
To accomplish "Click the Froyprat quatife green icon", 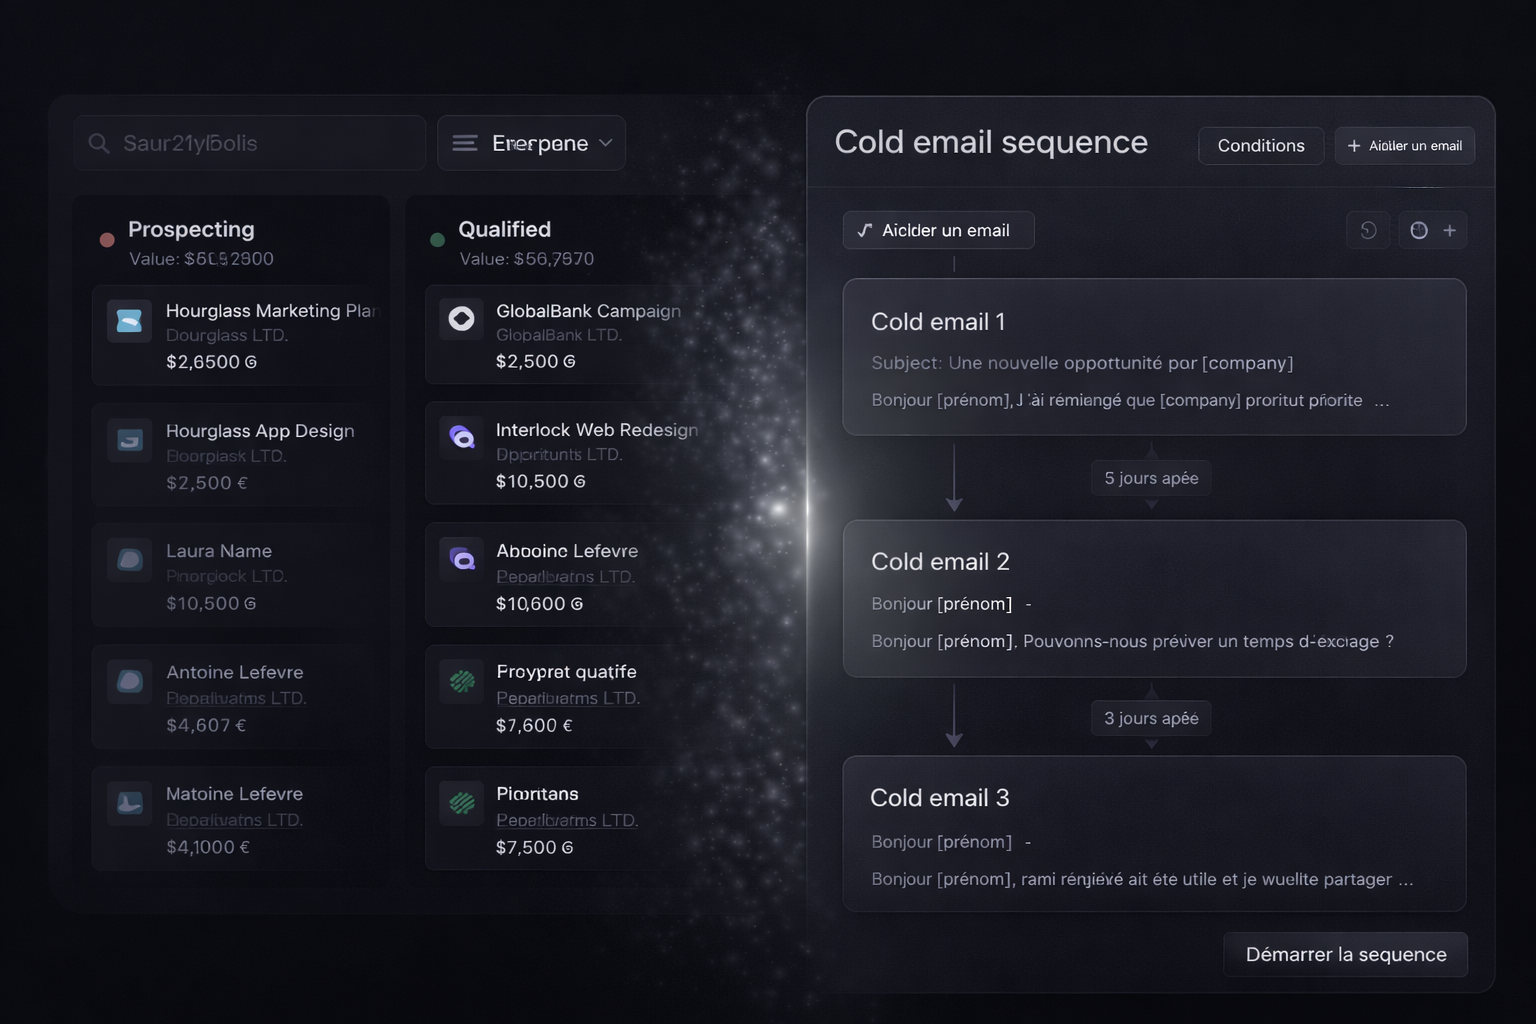I will pyautogui.click(x=461, y=681).
